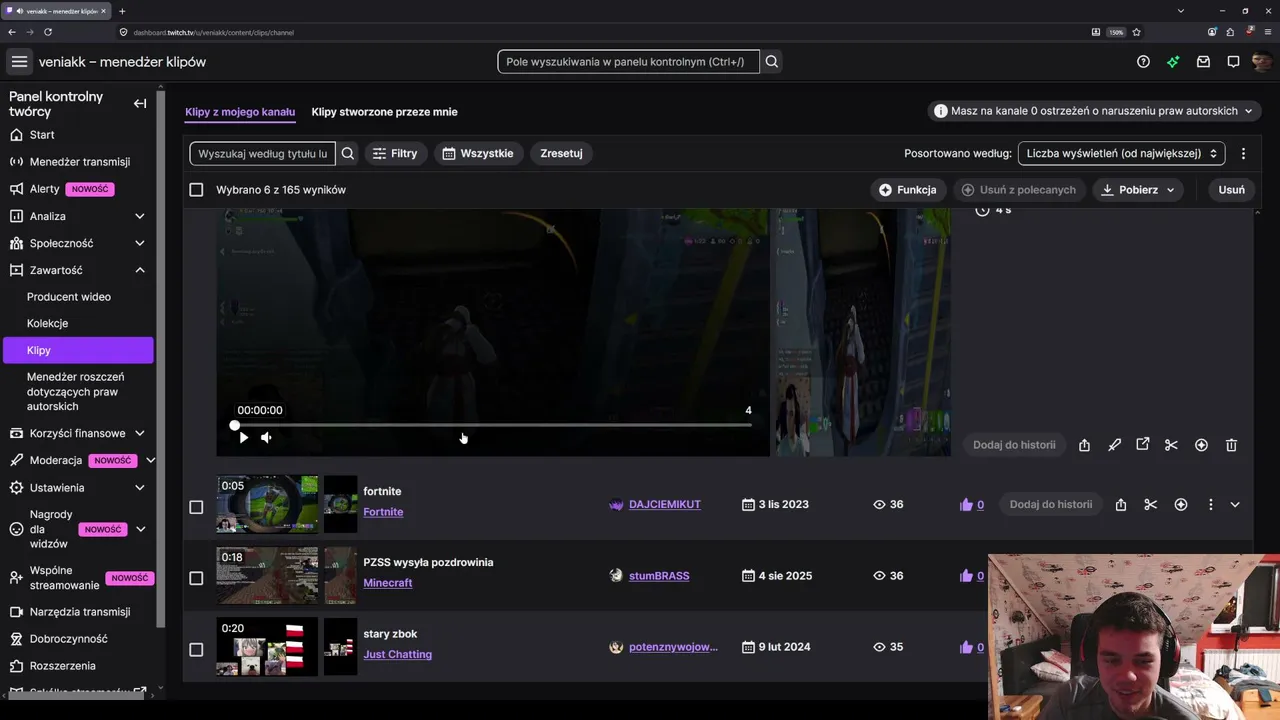
Task: Mute the clip preview player
Action: [266, 437]
